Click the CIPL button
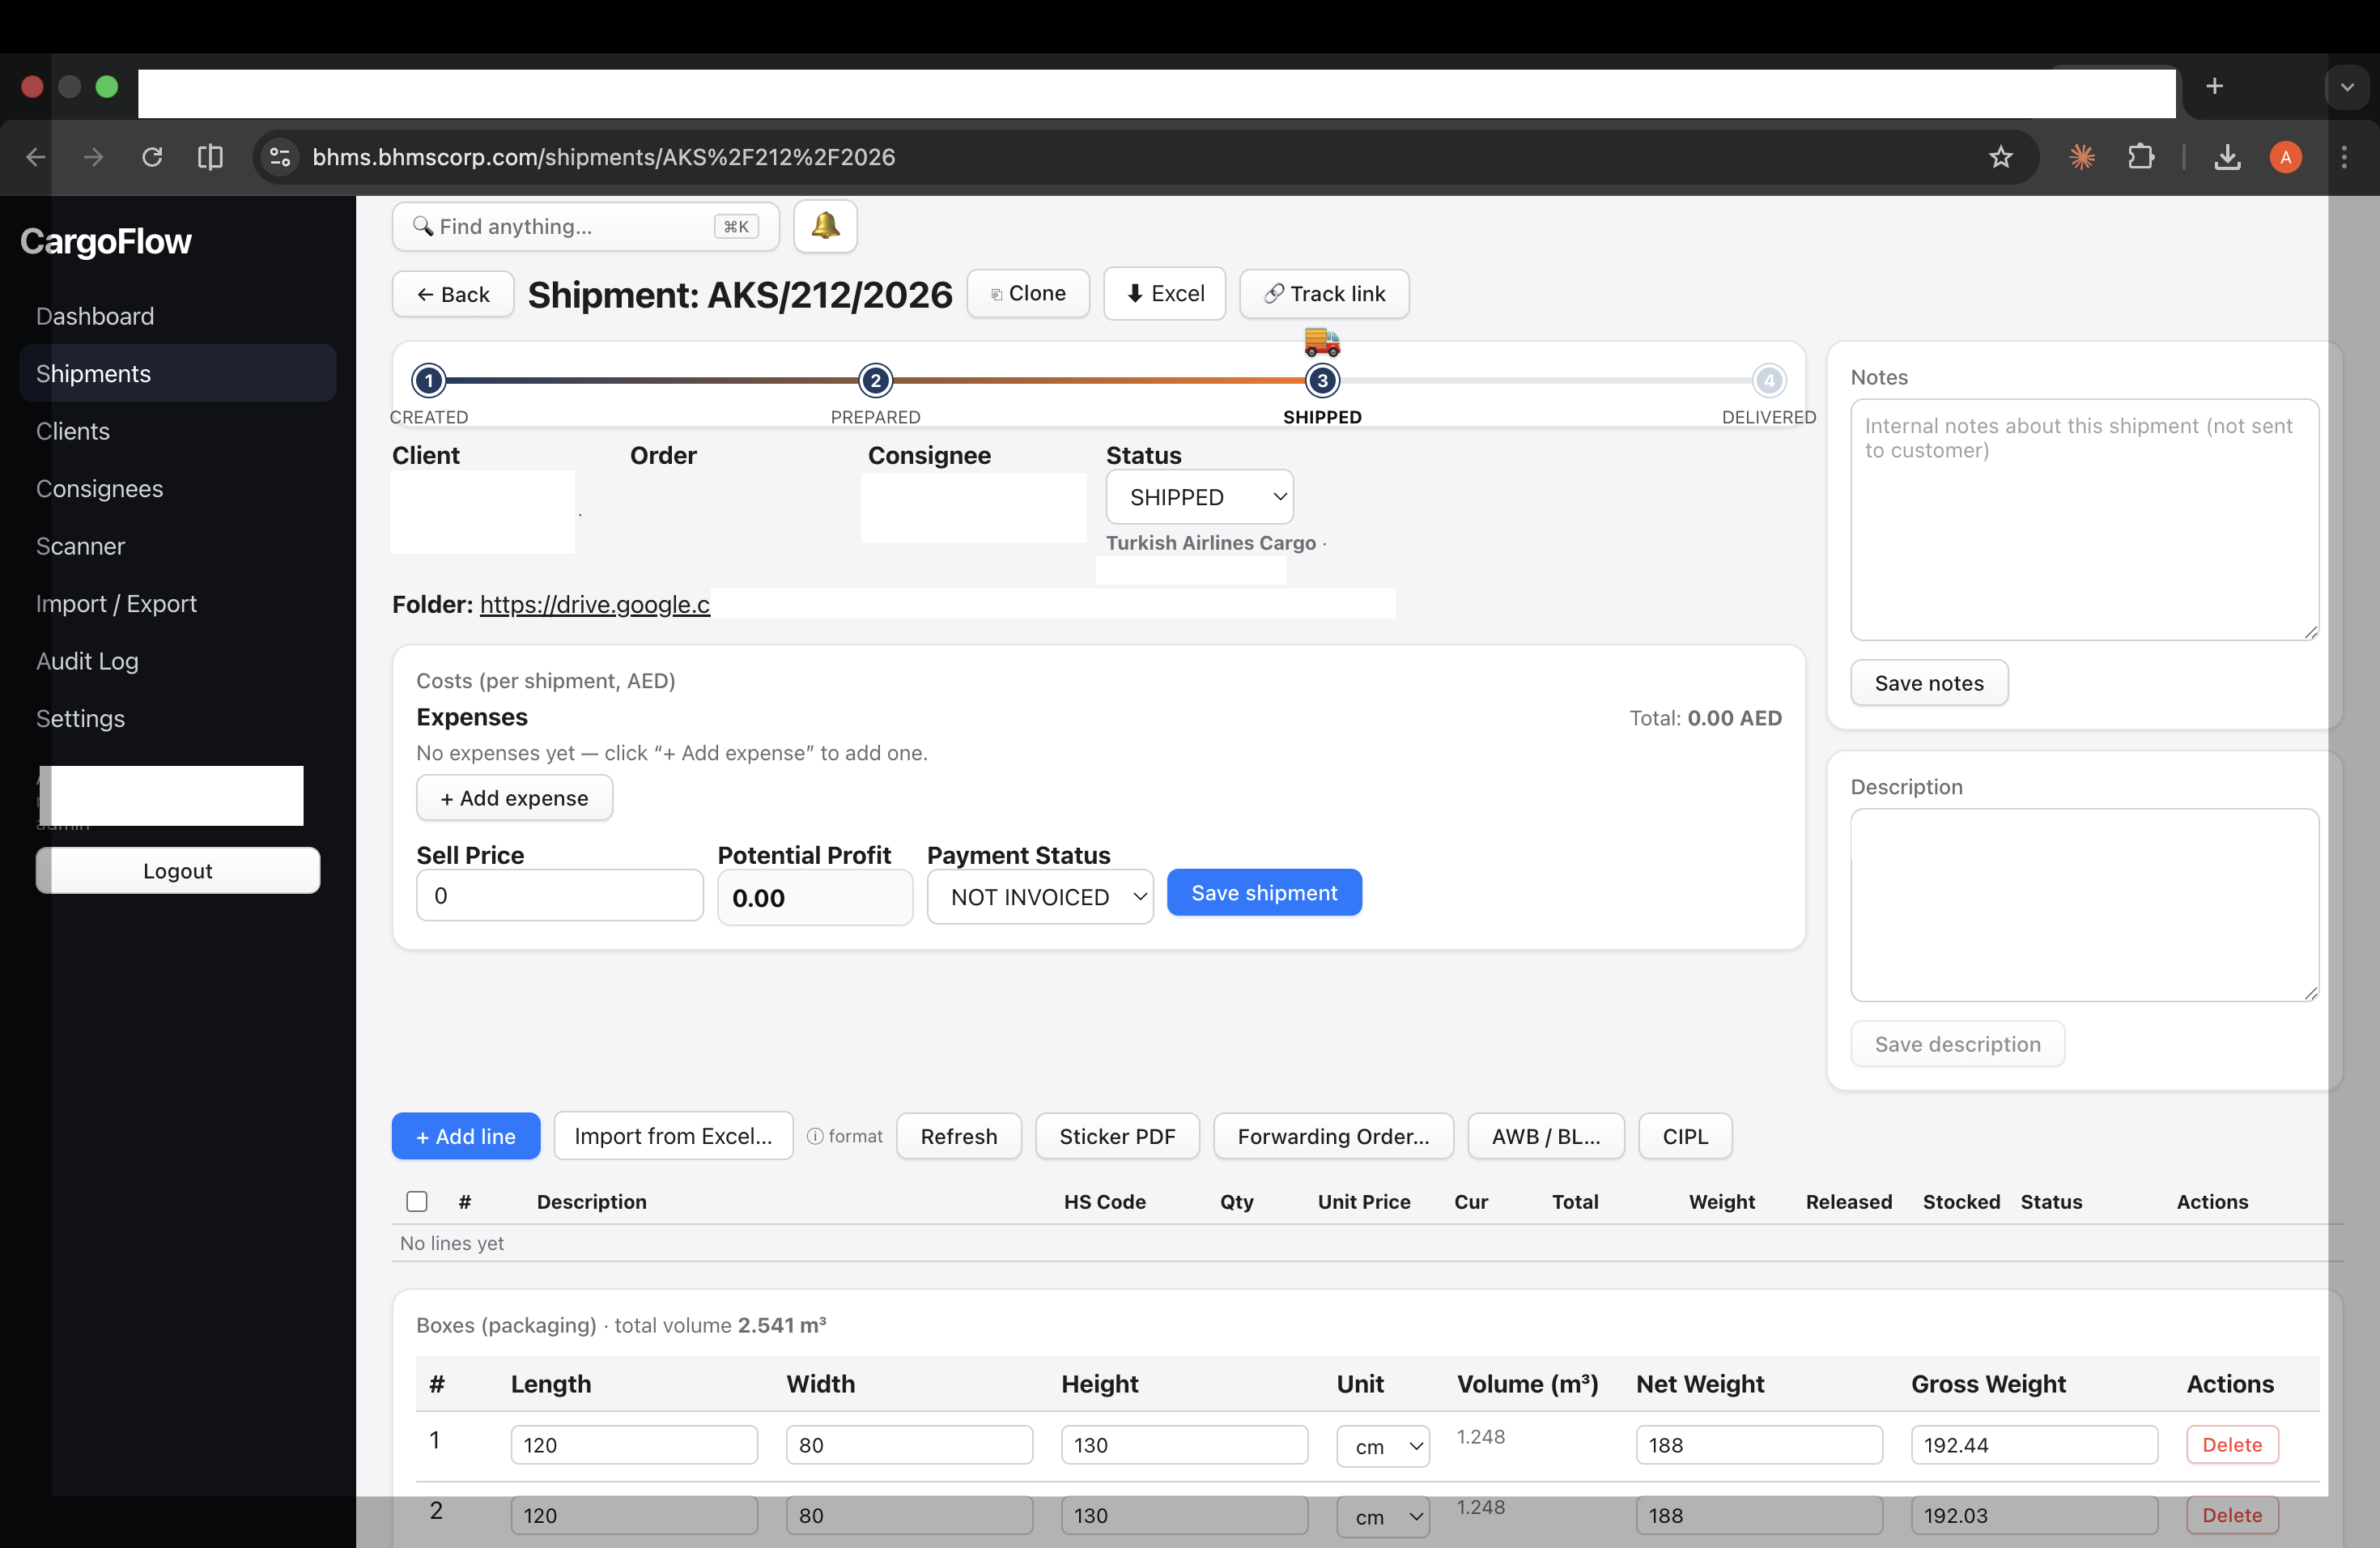This screenshot has width=2380, height=1548. 1685,1136
